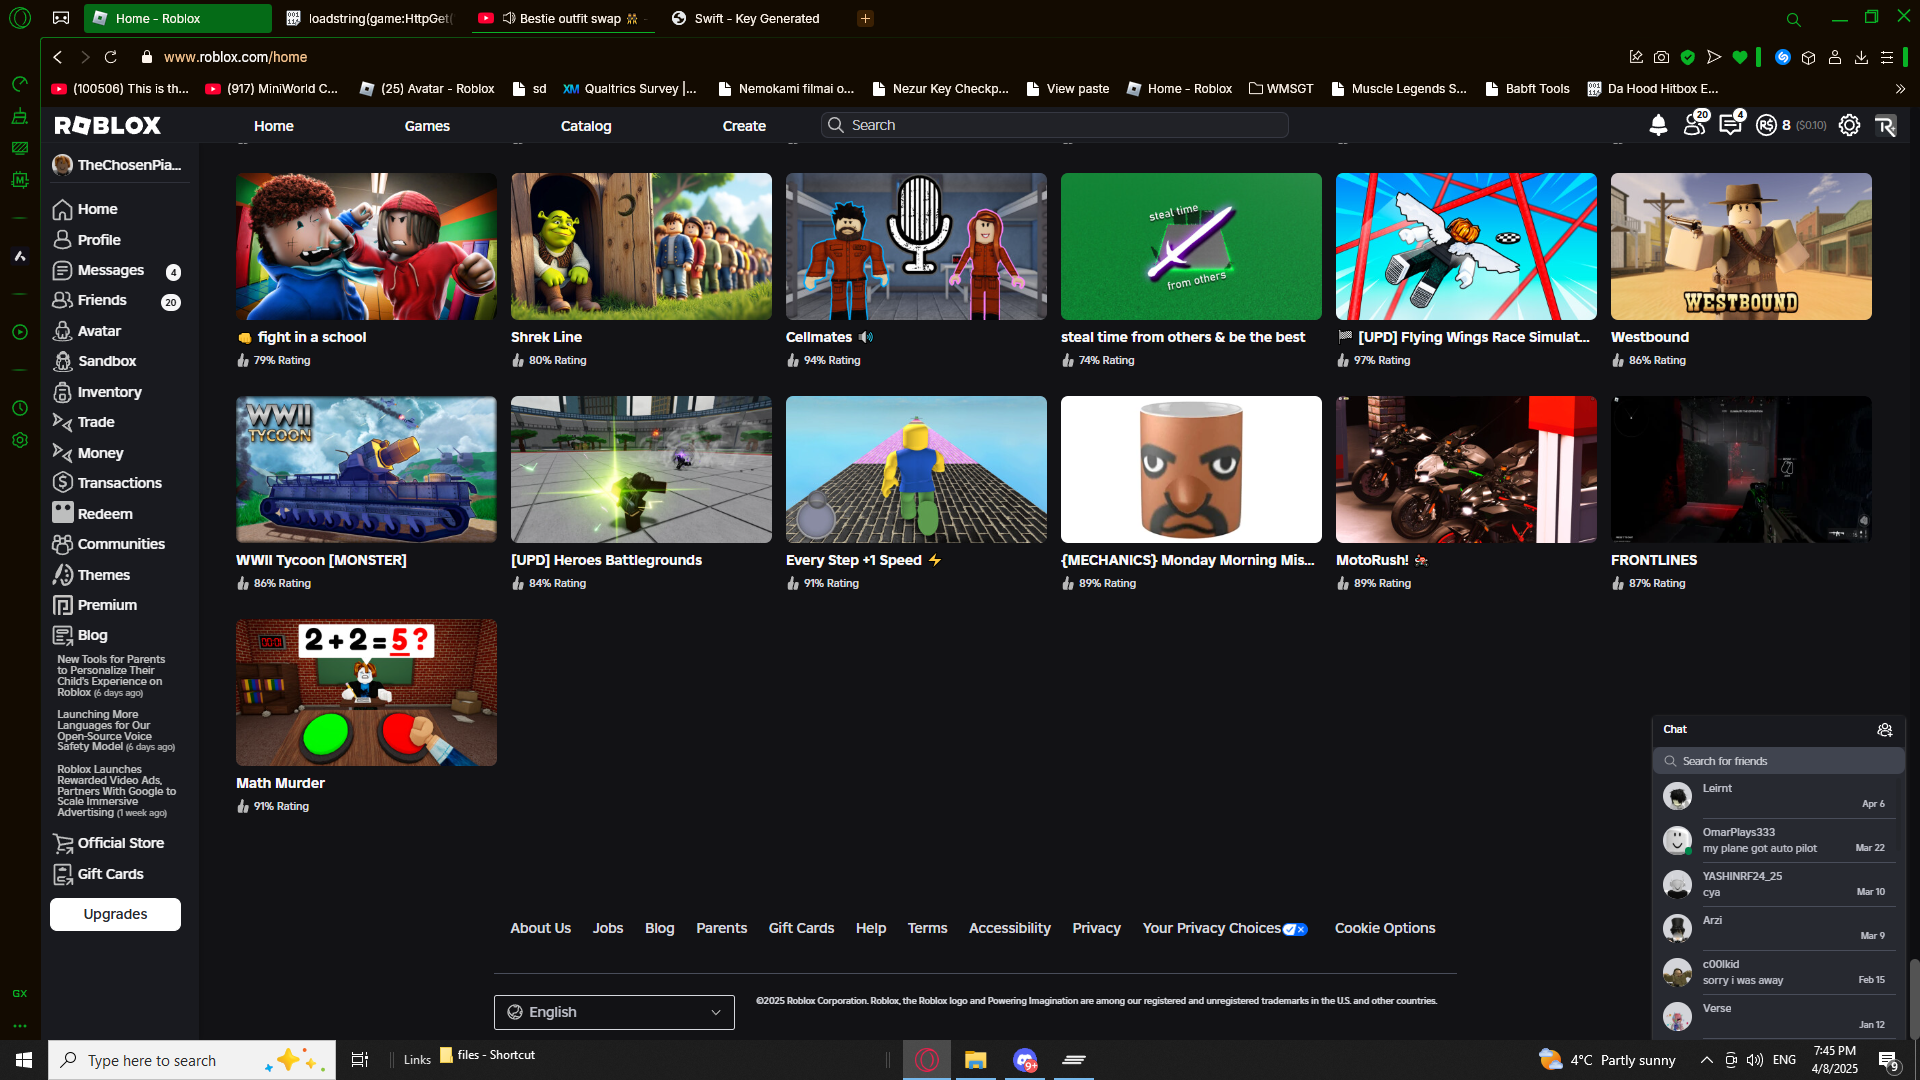Expand the English language dropdown
Viewport: 1920px width, 1080px height.
pyautogui.click(x=614, y=1012)
